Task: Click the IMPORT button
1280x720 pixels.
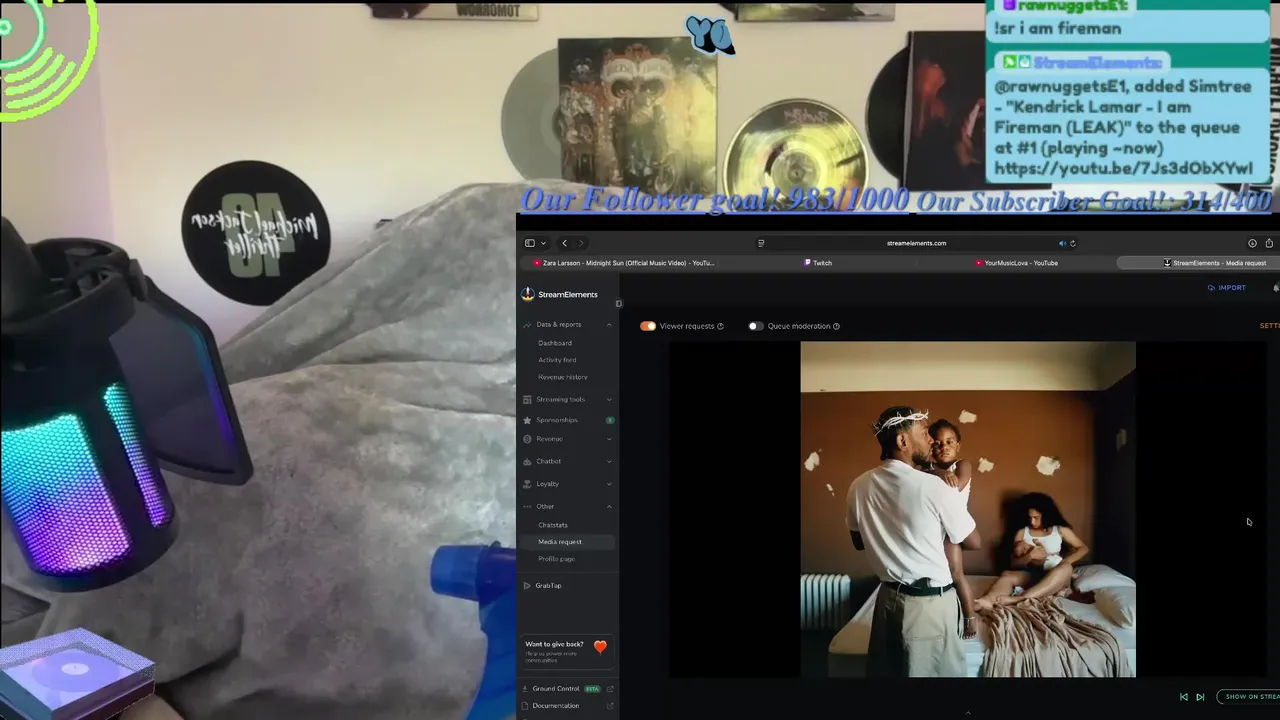Action: click(1227, 288)
